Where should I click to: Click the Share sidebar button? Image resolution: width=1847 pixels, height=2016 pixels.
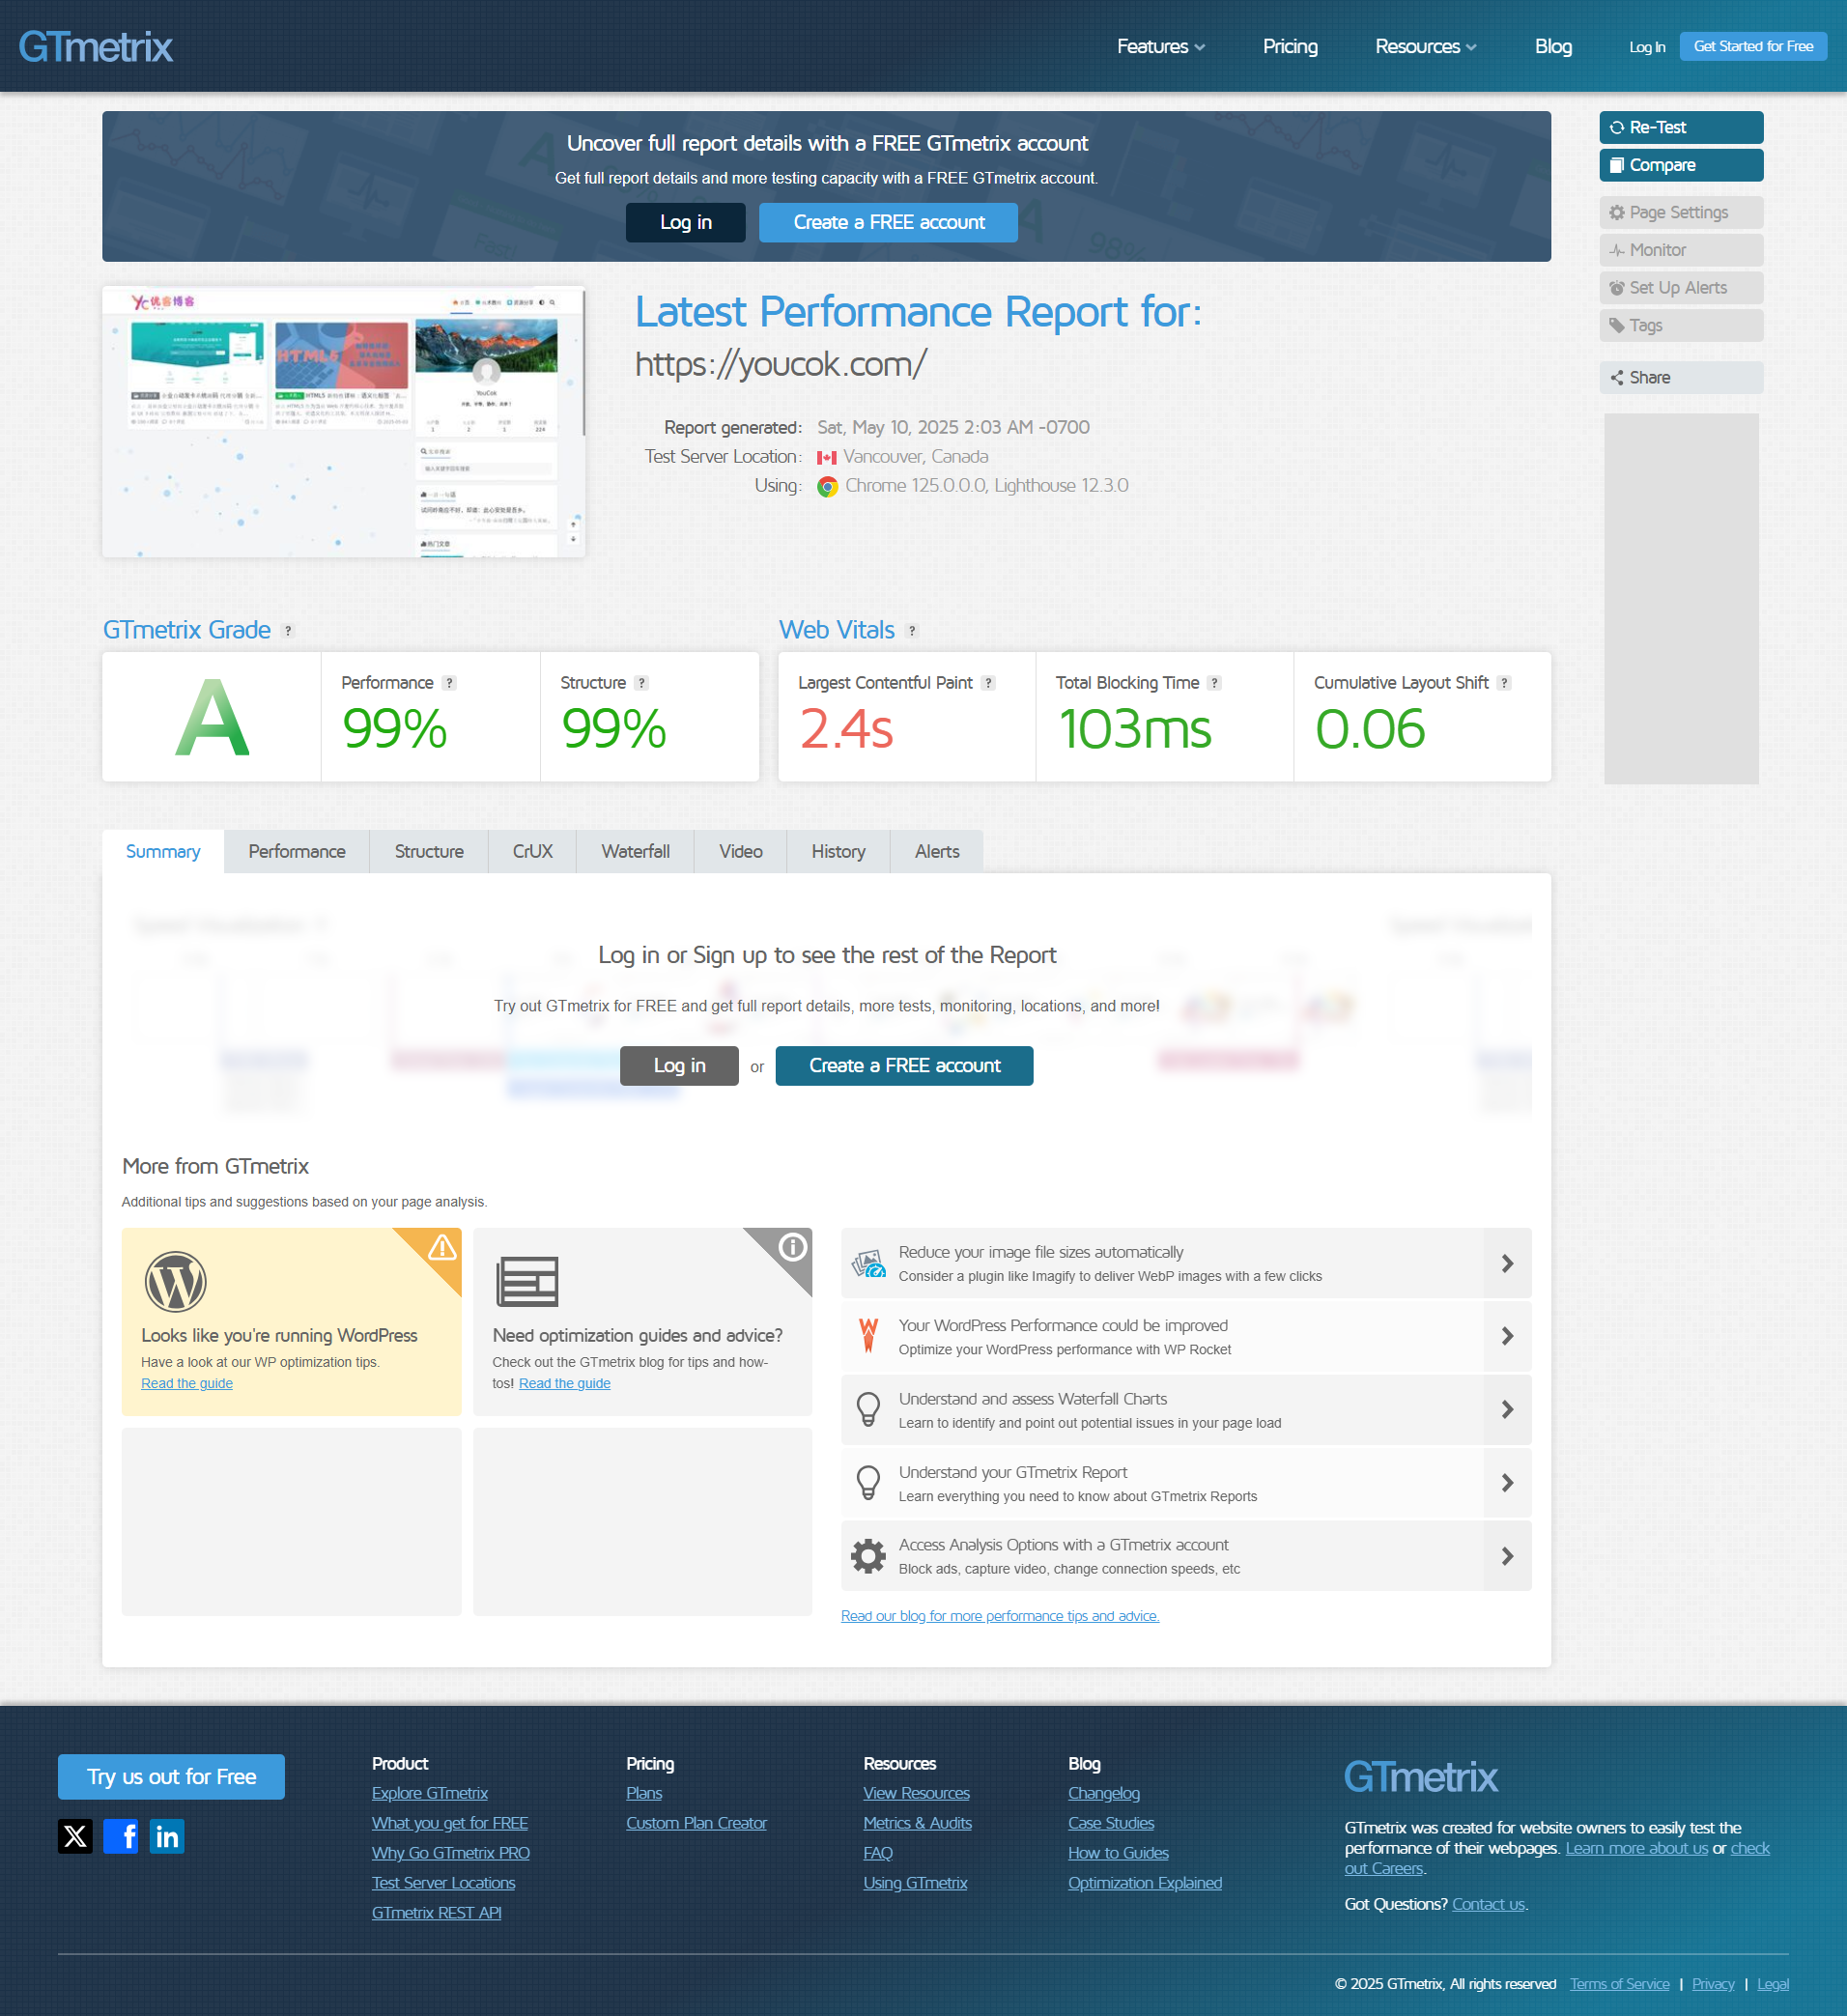(x=1681, y=377)
